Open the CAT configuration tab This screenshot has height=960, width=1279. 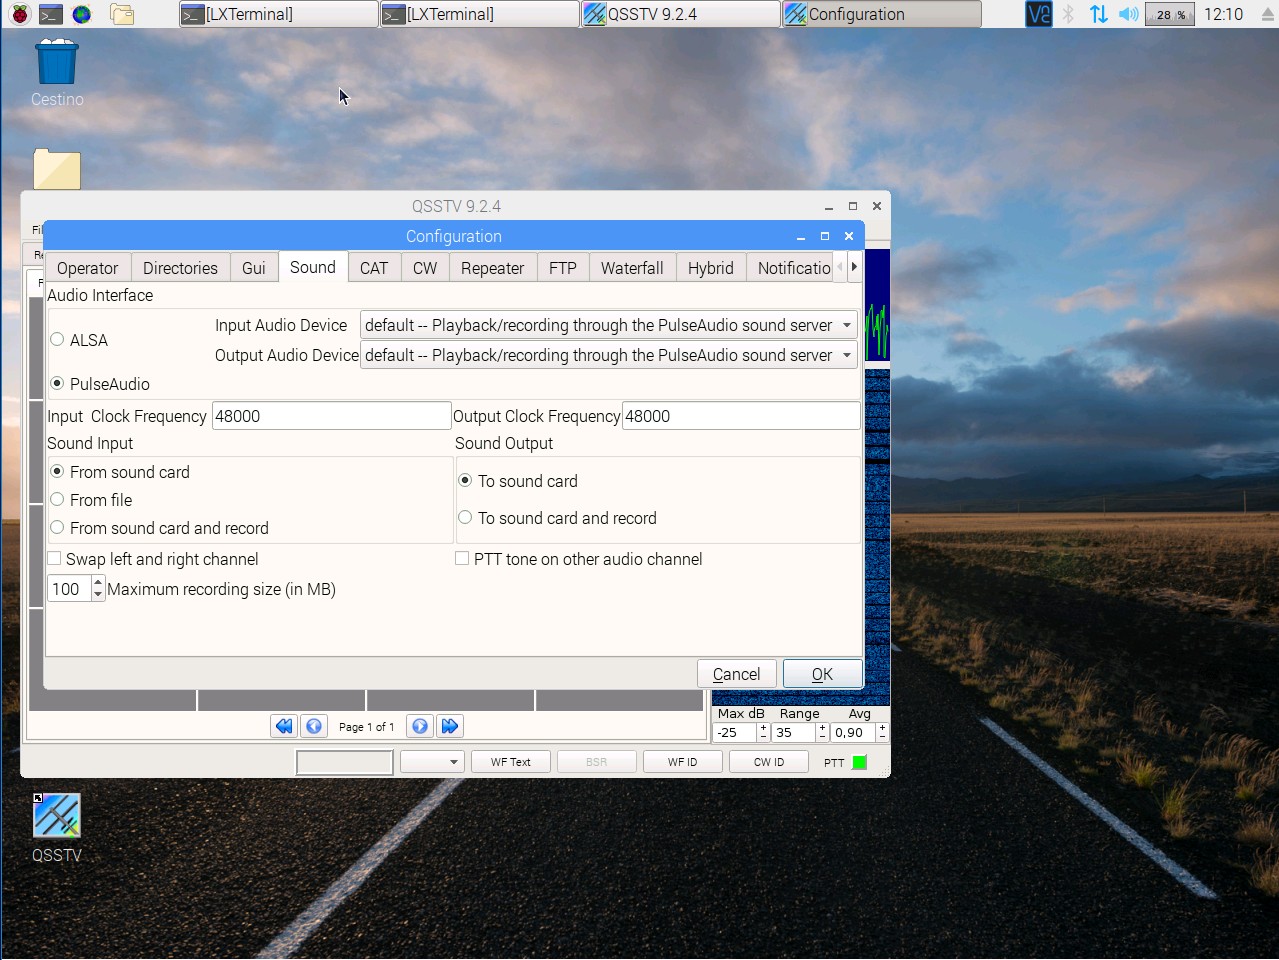[374, 267]
